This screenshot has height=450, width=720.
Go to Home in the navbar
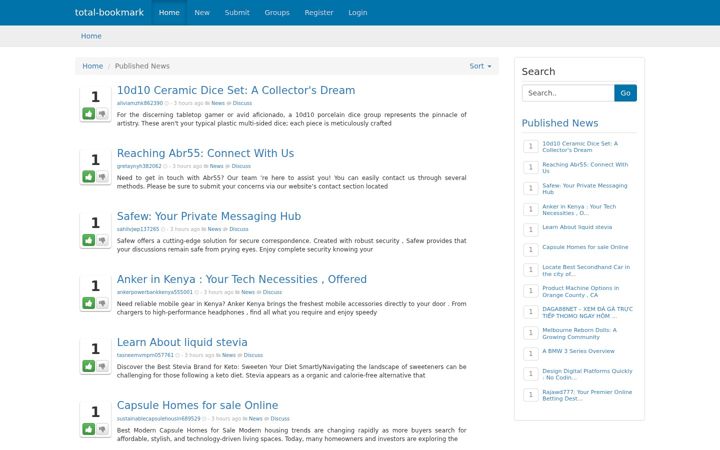169,12
